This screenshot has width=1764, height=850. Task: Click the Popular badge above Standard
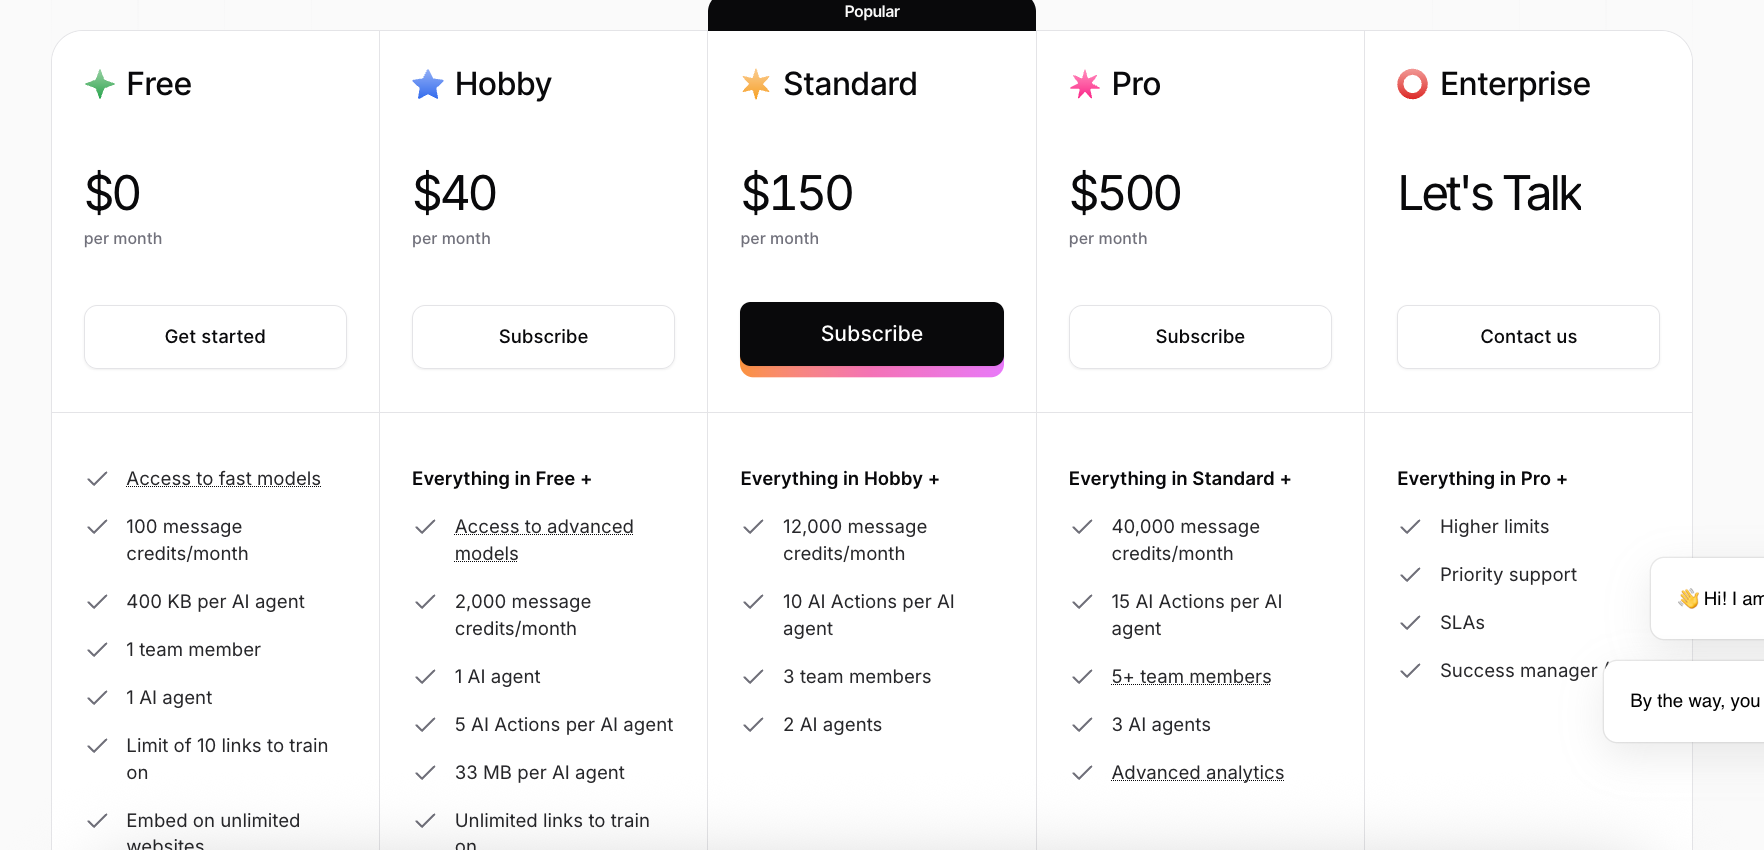click(x=871, y=12)
